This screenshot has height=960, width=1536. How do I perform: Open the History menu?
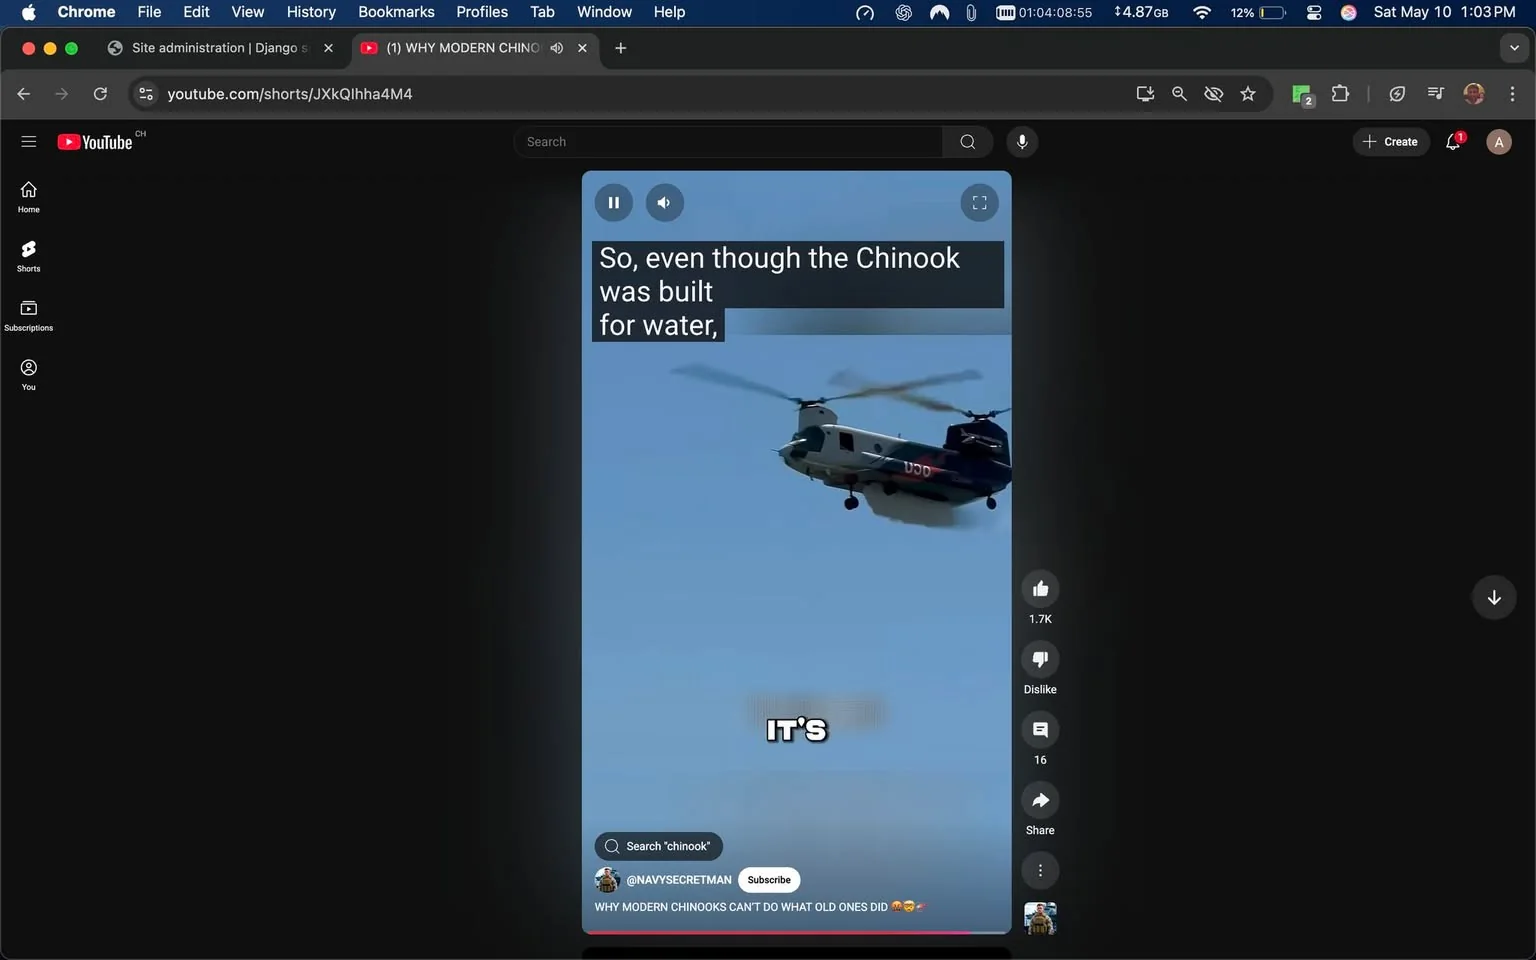311,12
